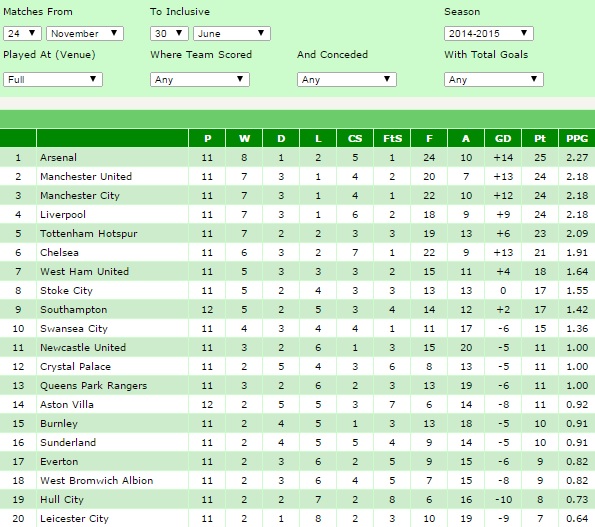Open the June end month dropdown
The image size is (595, 527).
click(231, 33)
